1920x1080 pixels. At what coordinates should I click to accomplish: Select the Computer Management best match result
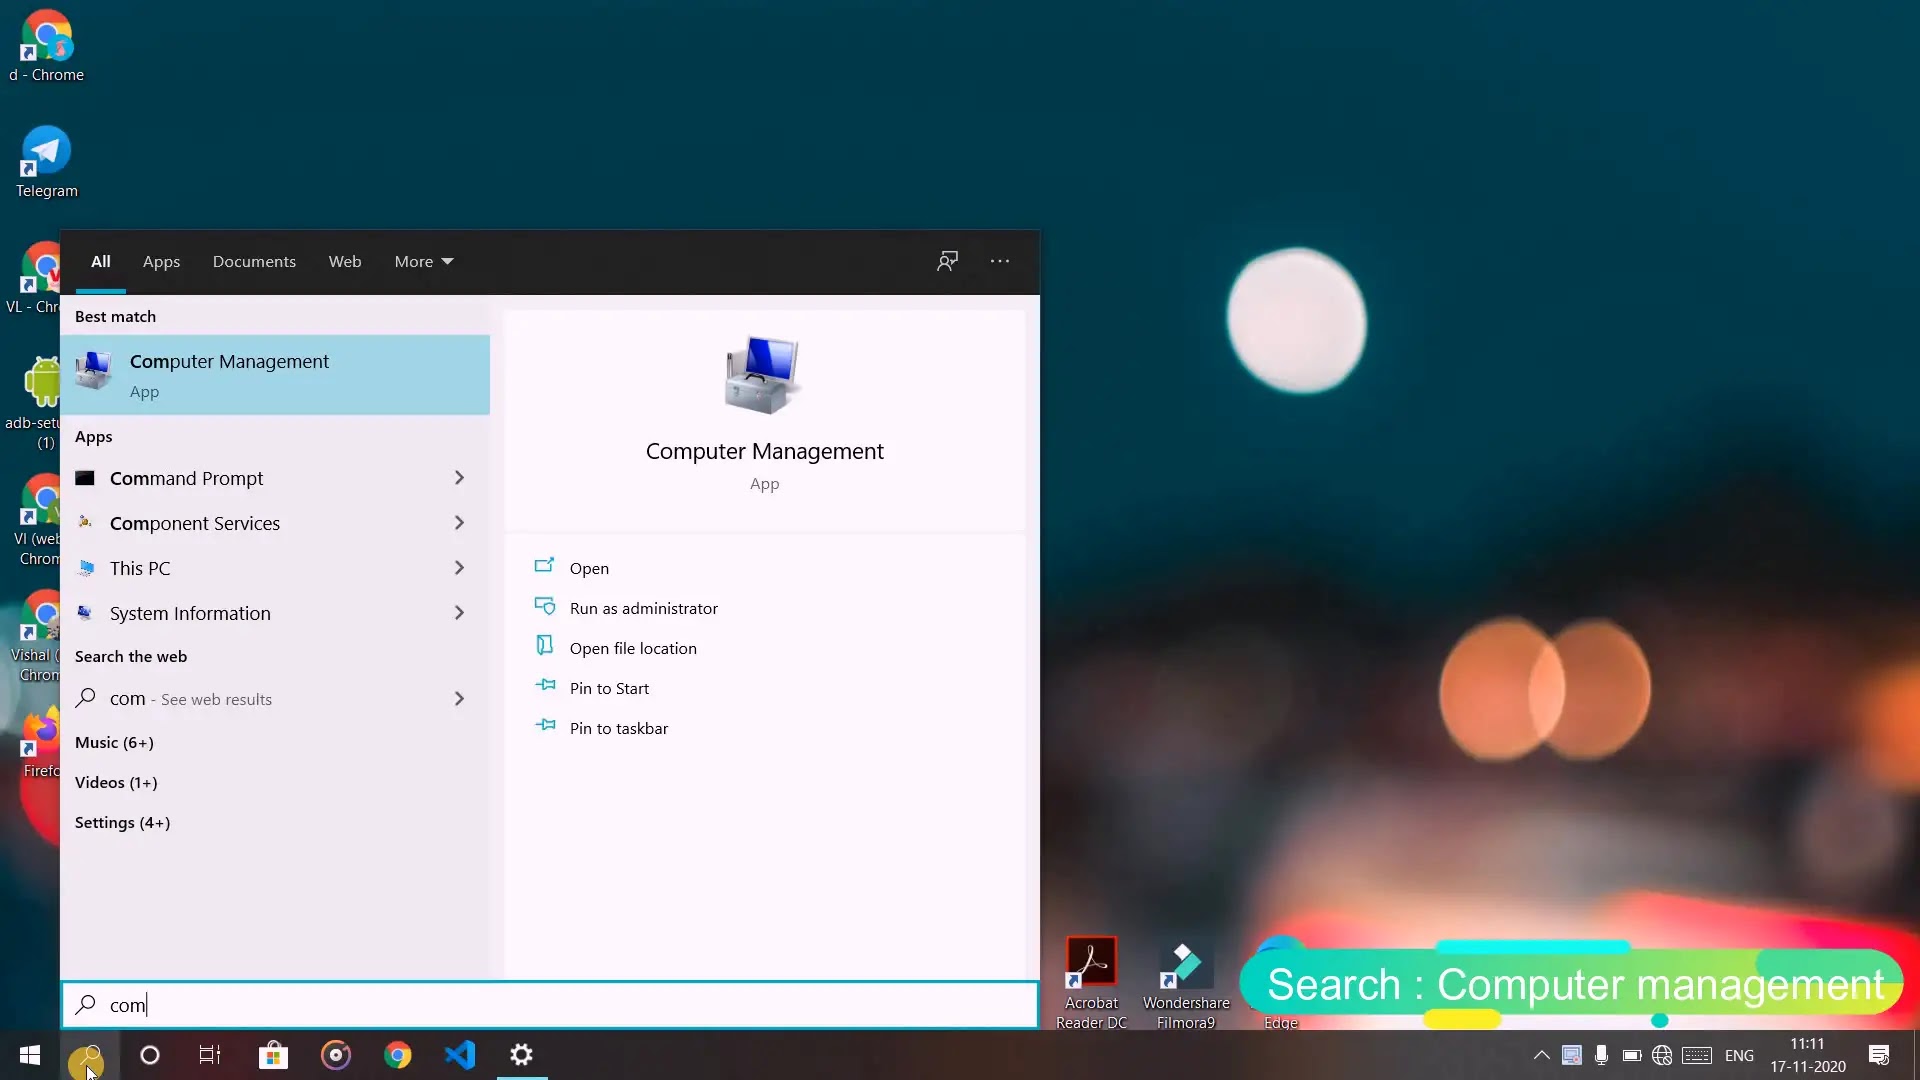[x=275, y=375]
